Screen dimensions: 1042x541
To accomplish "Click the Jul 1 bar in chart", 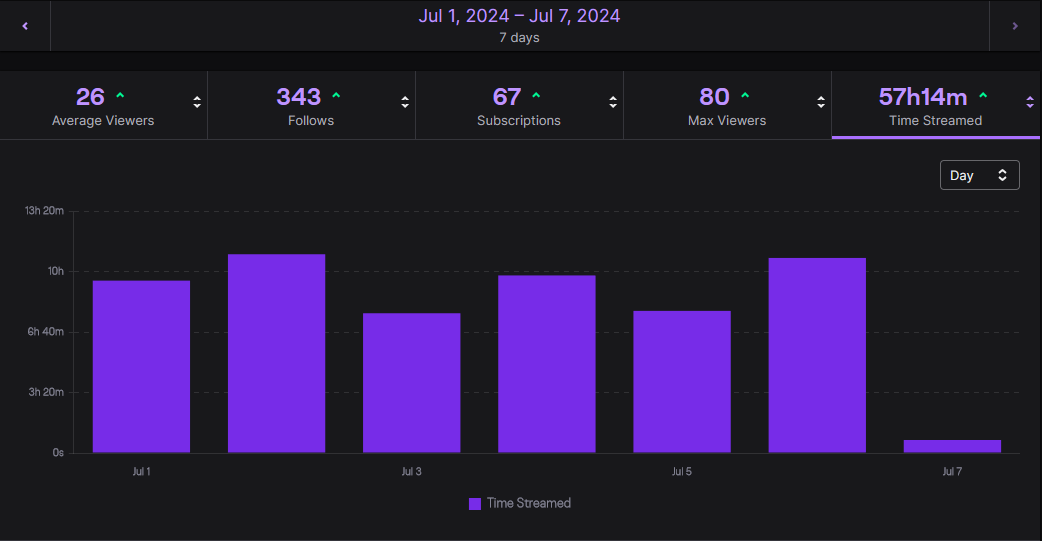I will point(142,367).
